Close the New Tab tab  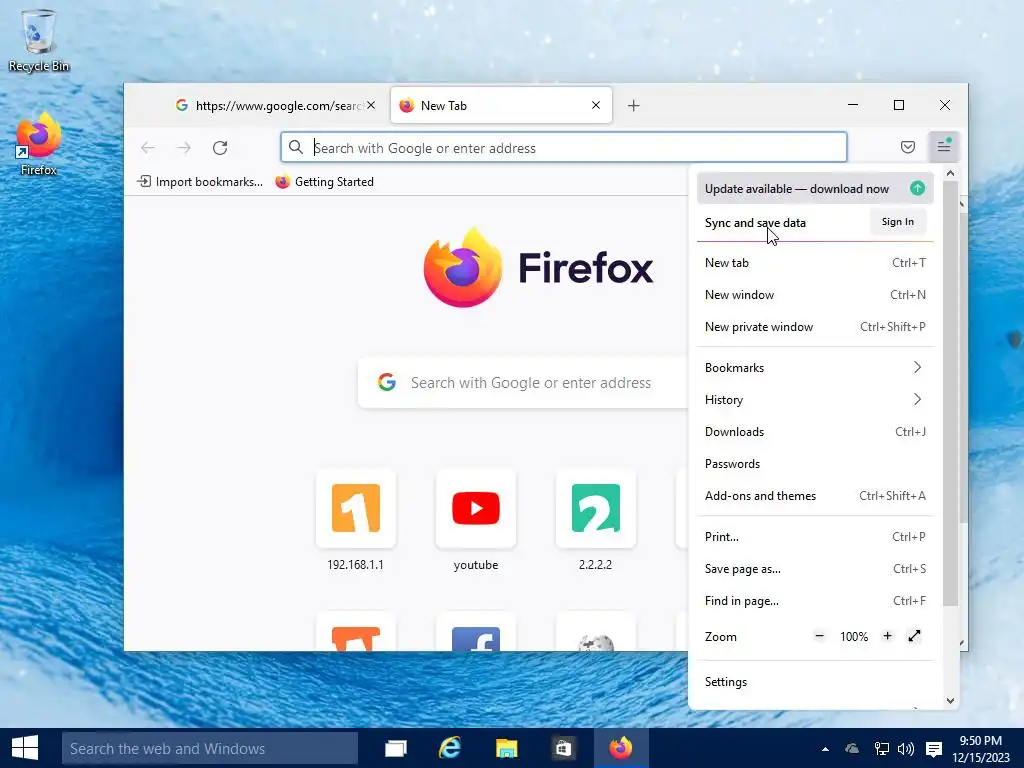click(x=596, y=105)
